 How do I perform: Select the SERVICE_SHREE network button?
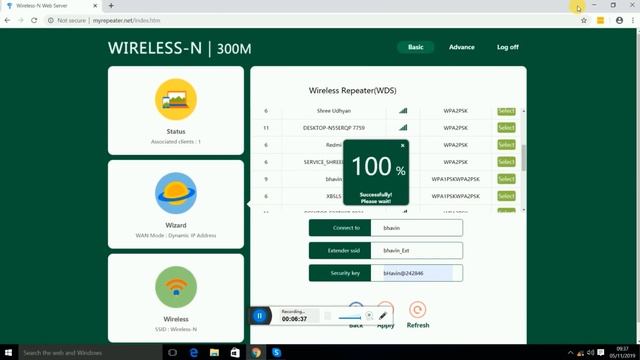(506, 162)
